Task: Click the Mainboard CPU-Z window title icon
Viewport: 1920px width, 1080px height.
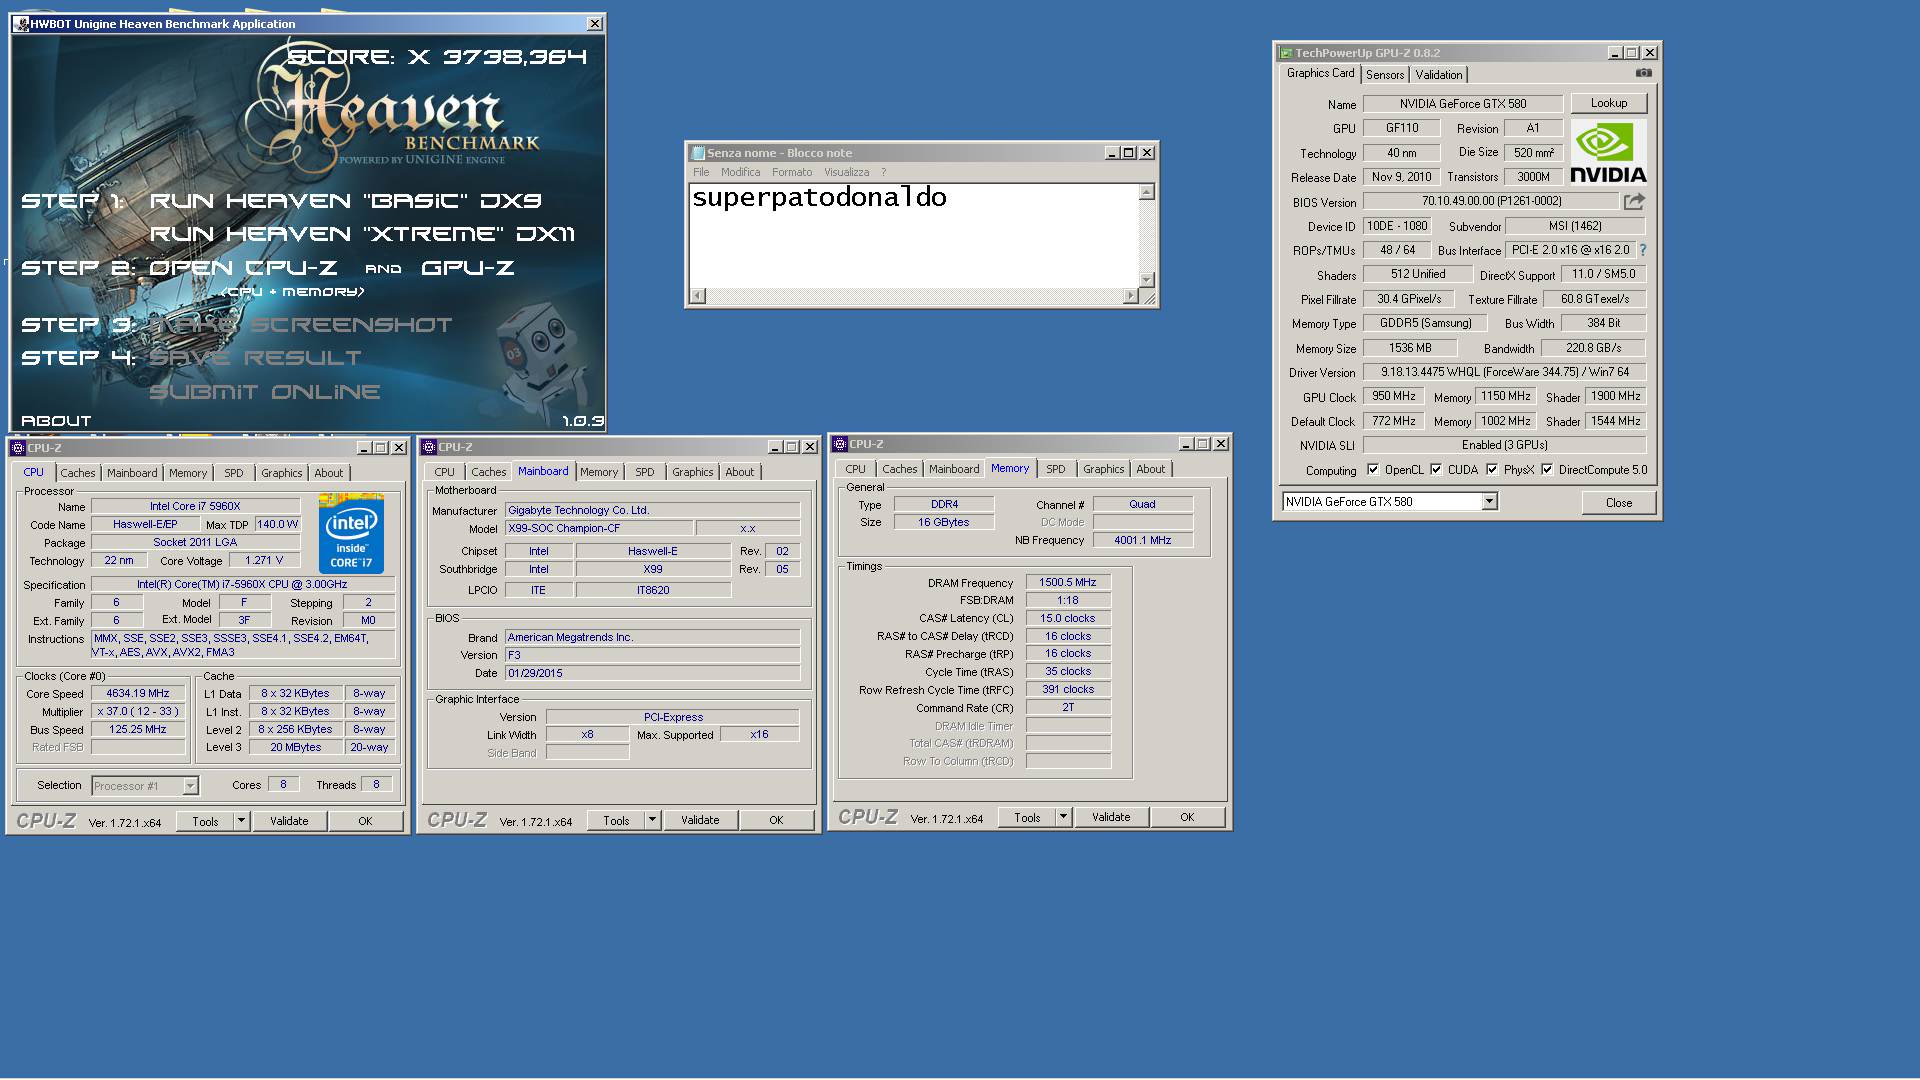Action: pos(430,447)
